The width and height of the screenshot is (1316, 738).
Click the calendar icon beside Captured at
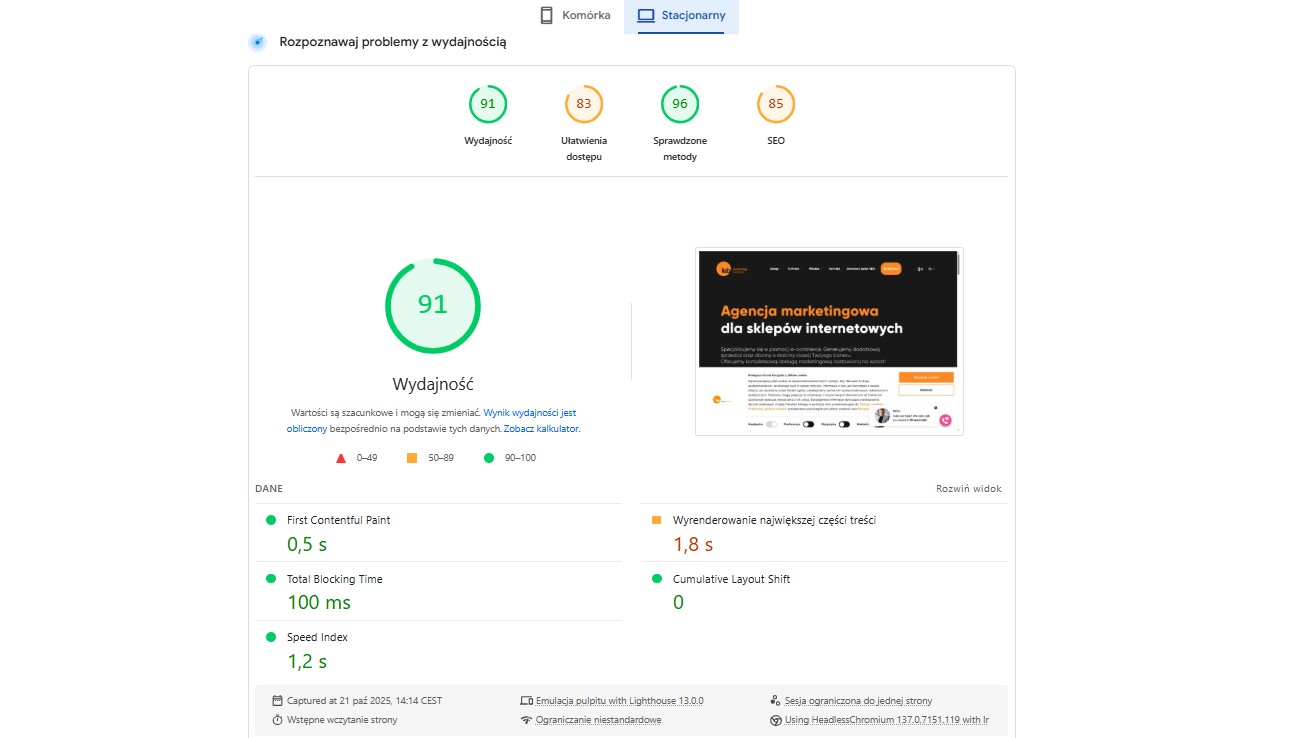pyautogui.click(x=277, y=701)
